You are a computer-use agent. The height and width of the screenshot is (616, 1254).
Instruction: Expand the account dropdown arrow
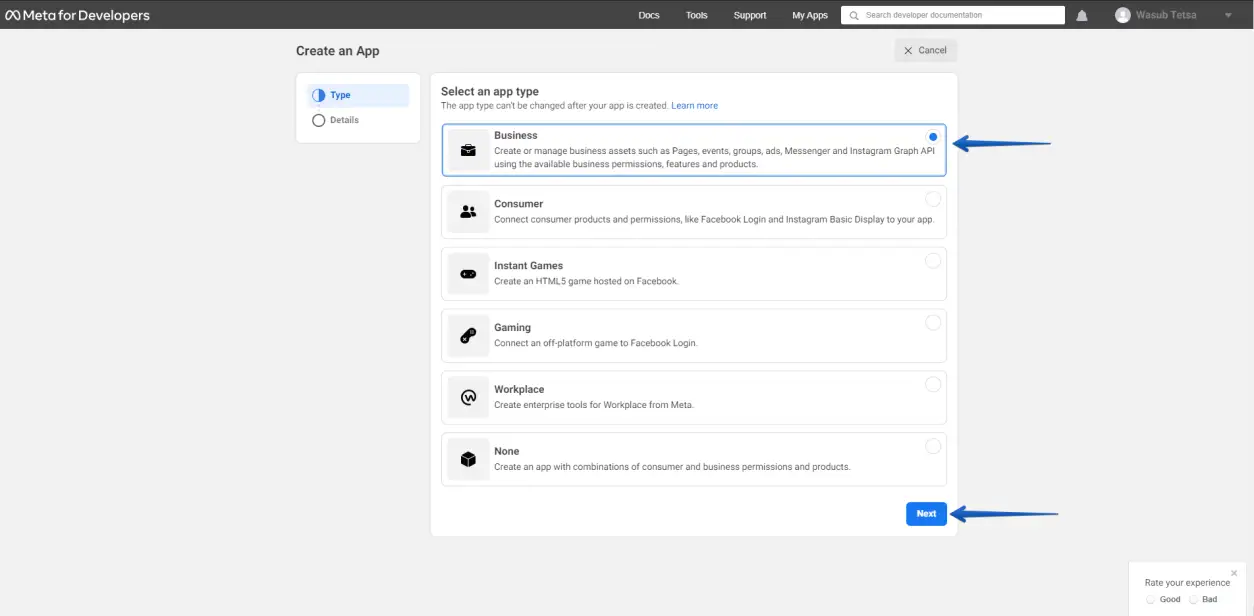pos(1228,15)
